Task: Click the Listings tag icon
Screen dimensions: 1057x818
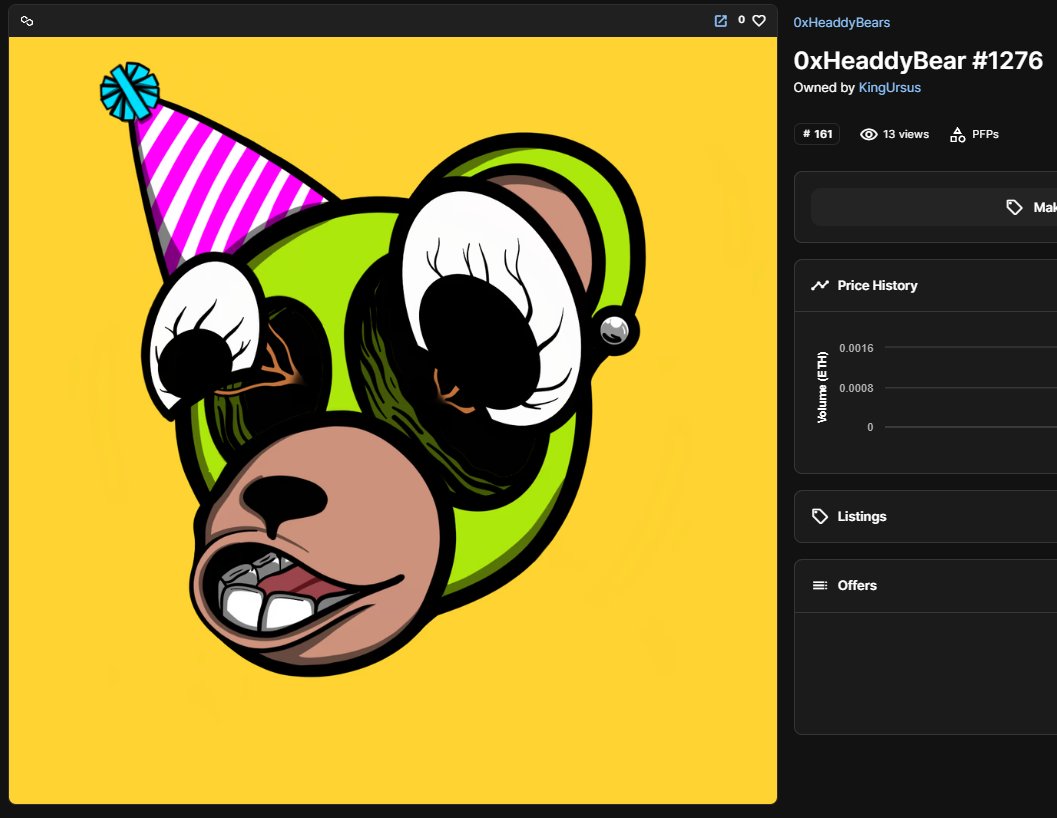Action: coord(820,517)
